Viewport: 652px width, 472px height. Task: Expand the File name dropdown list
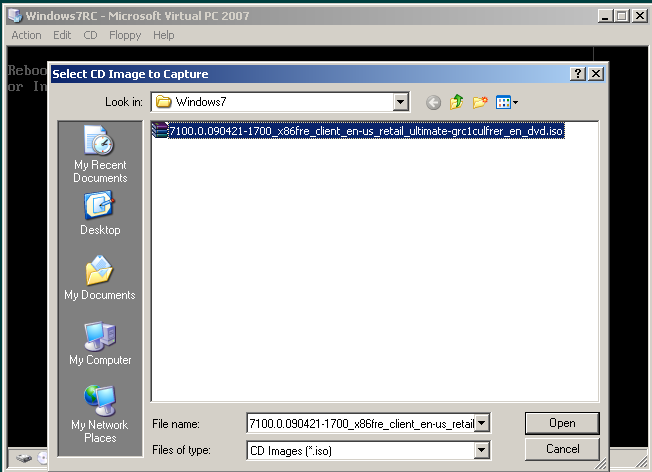(482, 424)
